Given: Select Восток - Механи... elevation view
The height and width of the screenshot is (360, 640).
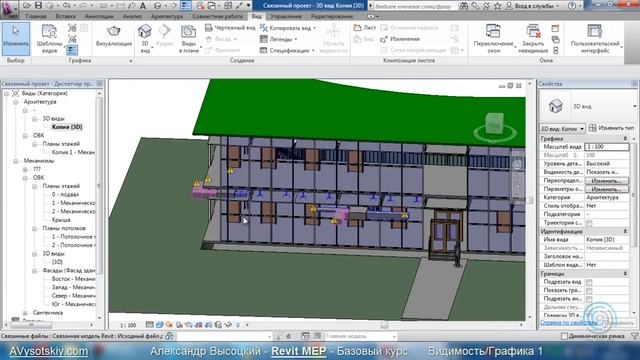Looking at the screenshot, I should [x=73, y=279].
